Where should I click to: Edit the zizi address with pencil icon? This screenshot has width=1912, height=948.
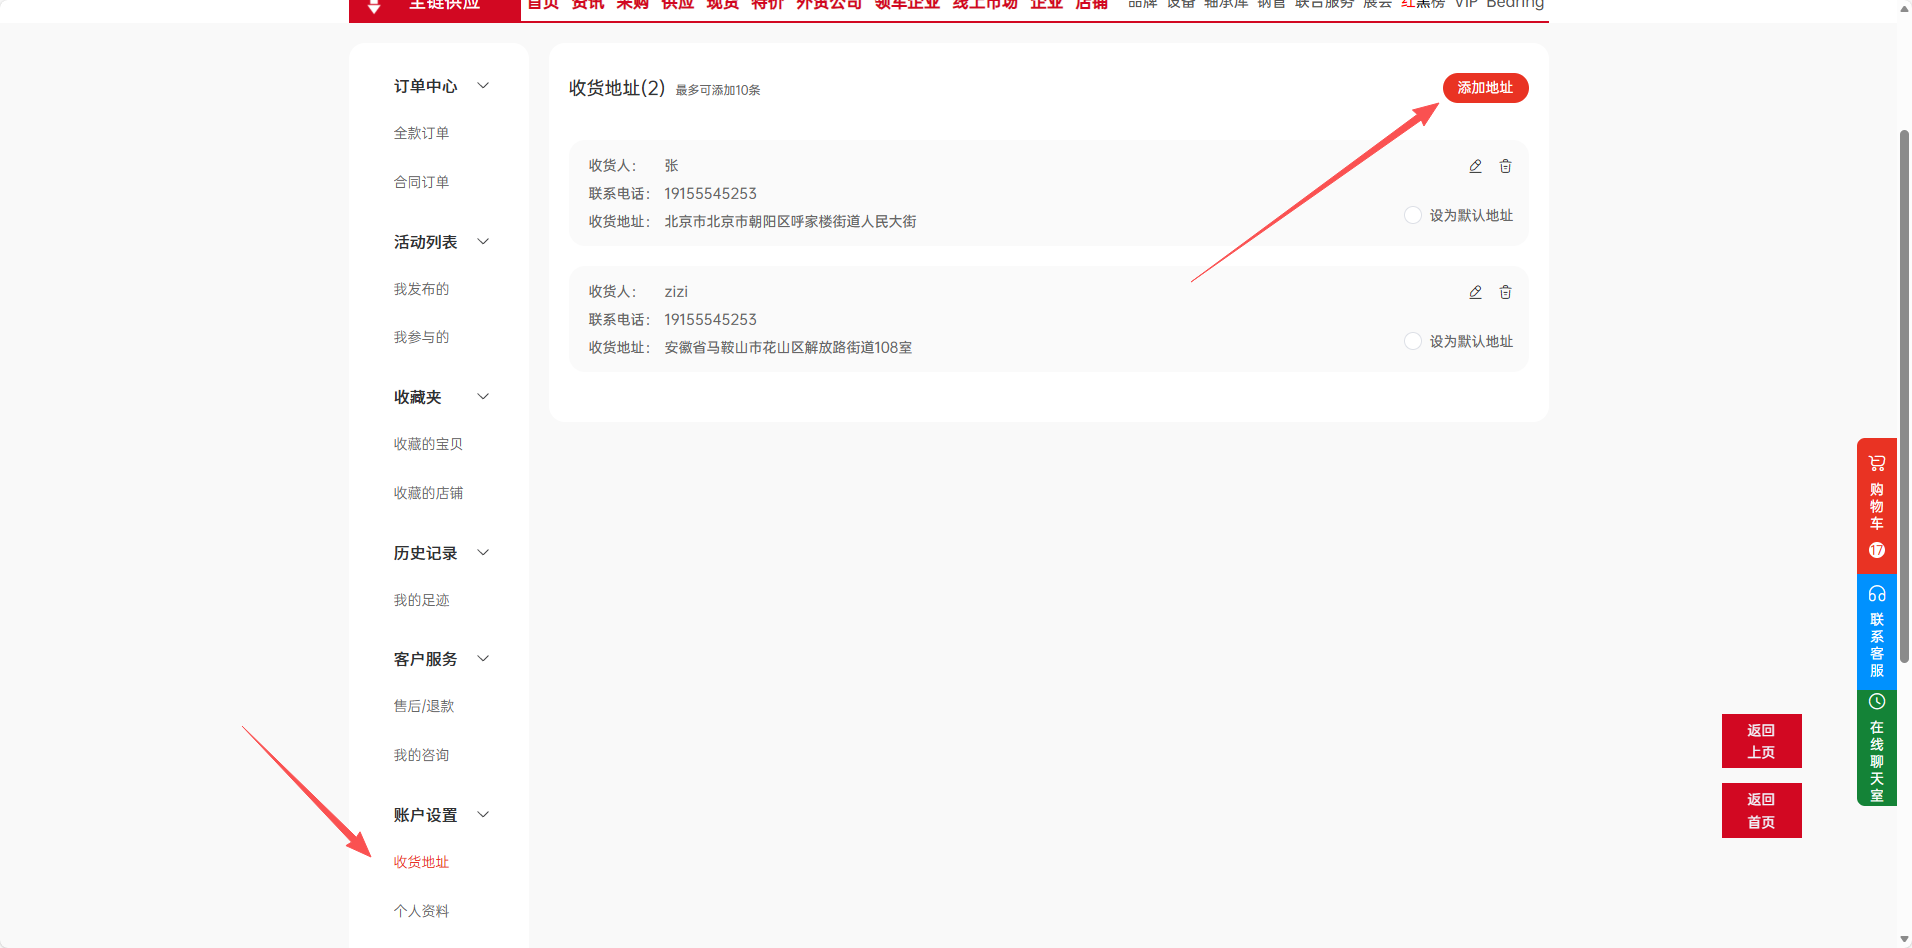[x=1475, y=292]
